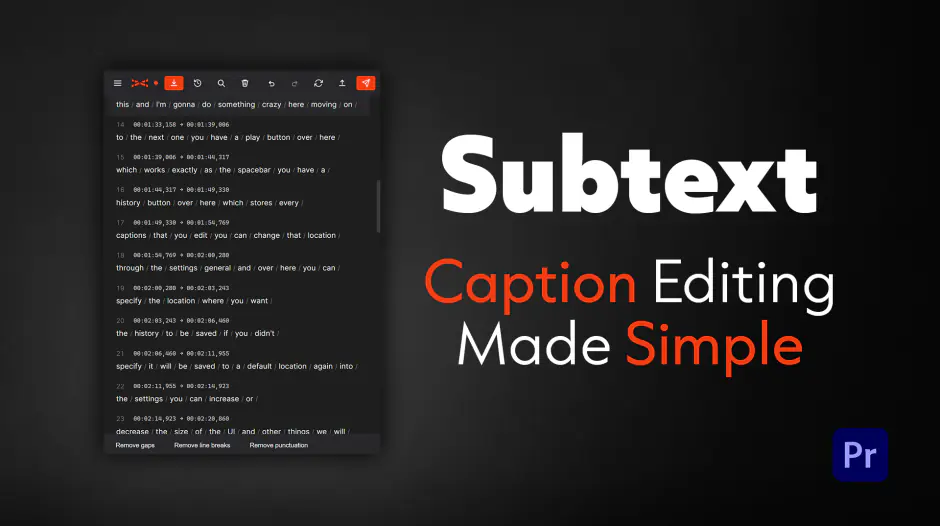Redo the caption edit

[294, 83]
